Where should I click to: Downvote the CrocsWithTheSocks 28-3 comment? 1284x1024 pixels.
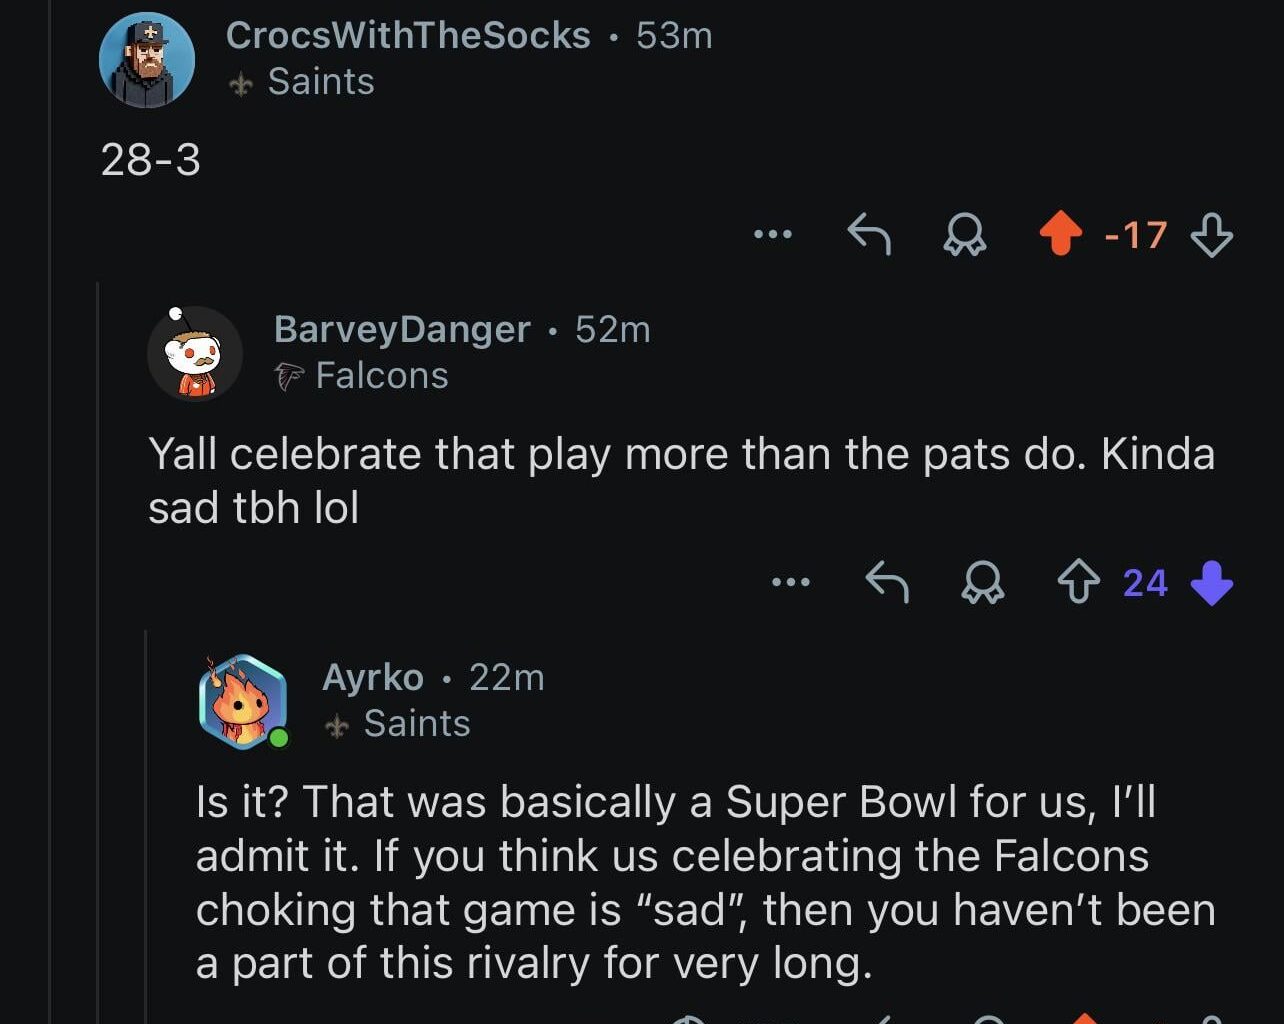tap(1211, 236)
